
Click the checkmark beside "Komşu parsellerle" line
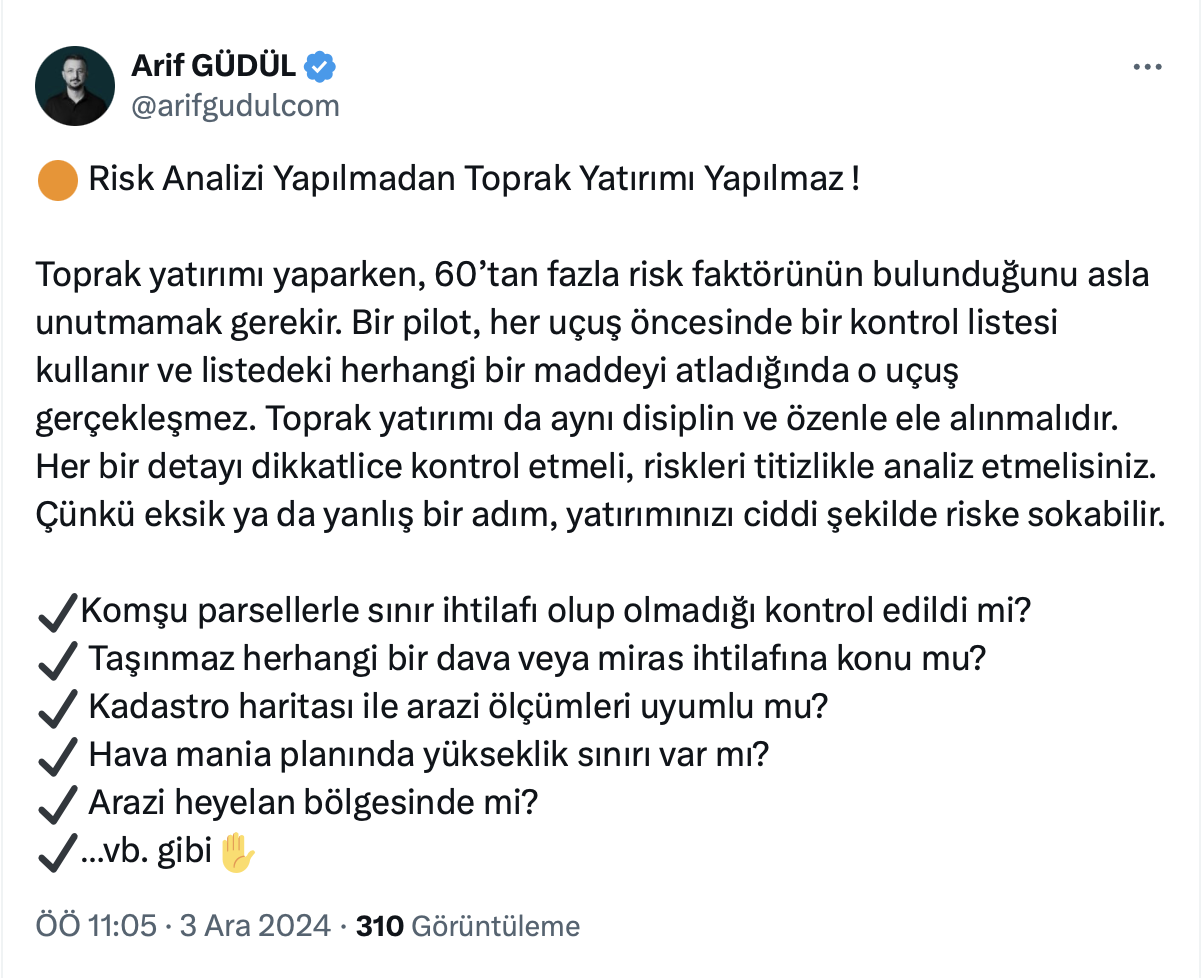pos(56,609)
